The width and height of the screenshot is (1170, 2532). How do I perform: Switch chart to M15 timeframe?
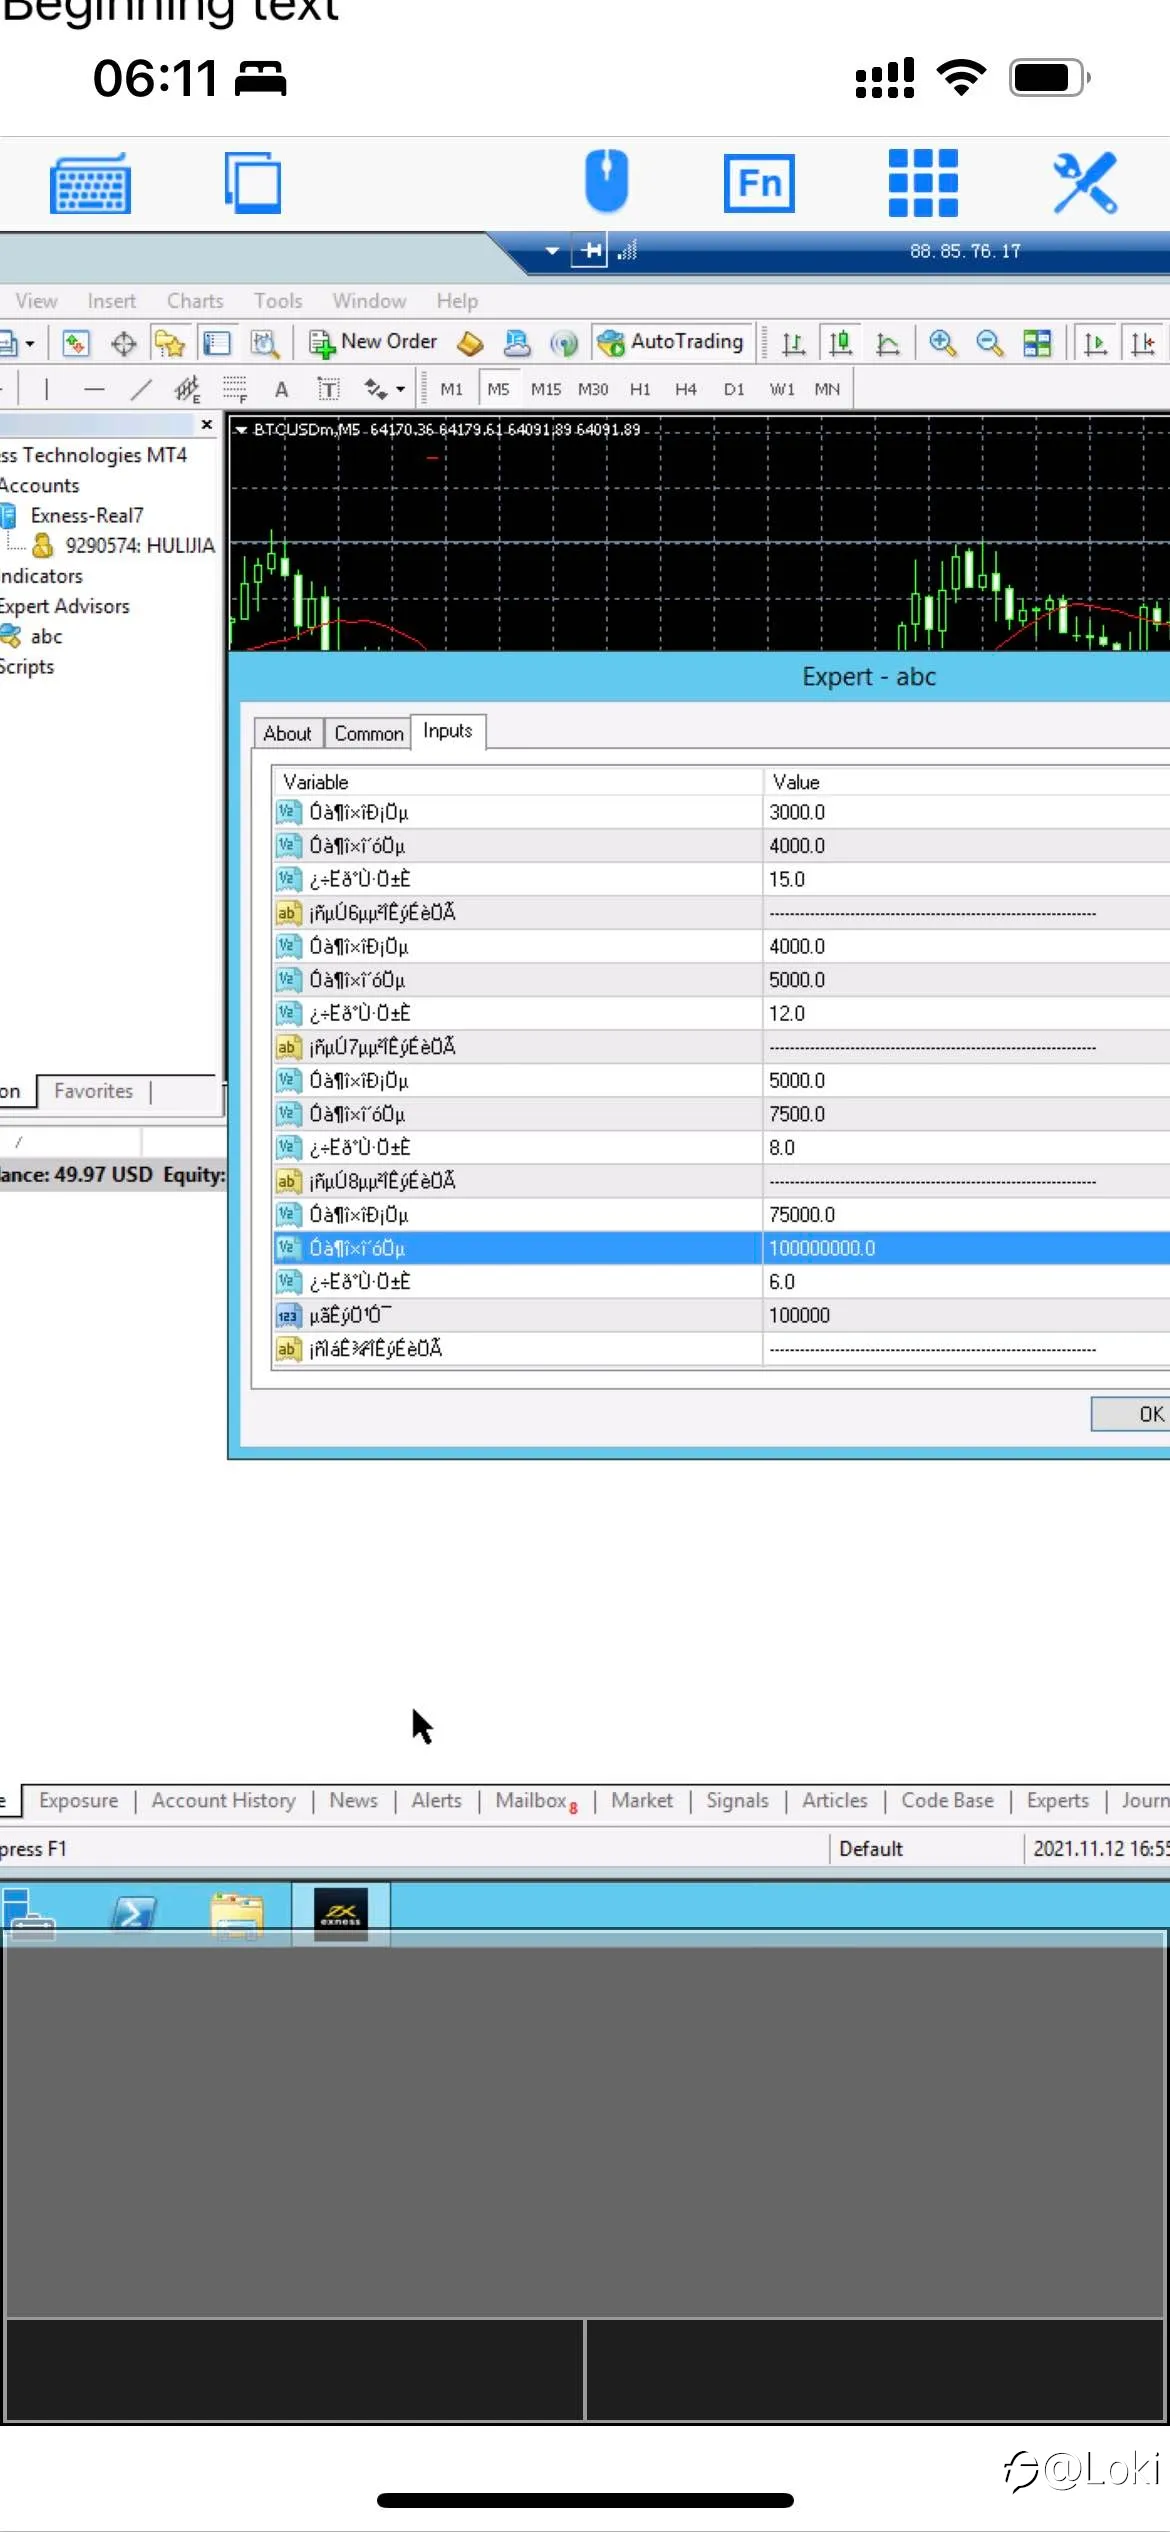546,389
